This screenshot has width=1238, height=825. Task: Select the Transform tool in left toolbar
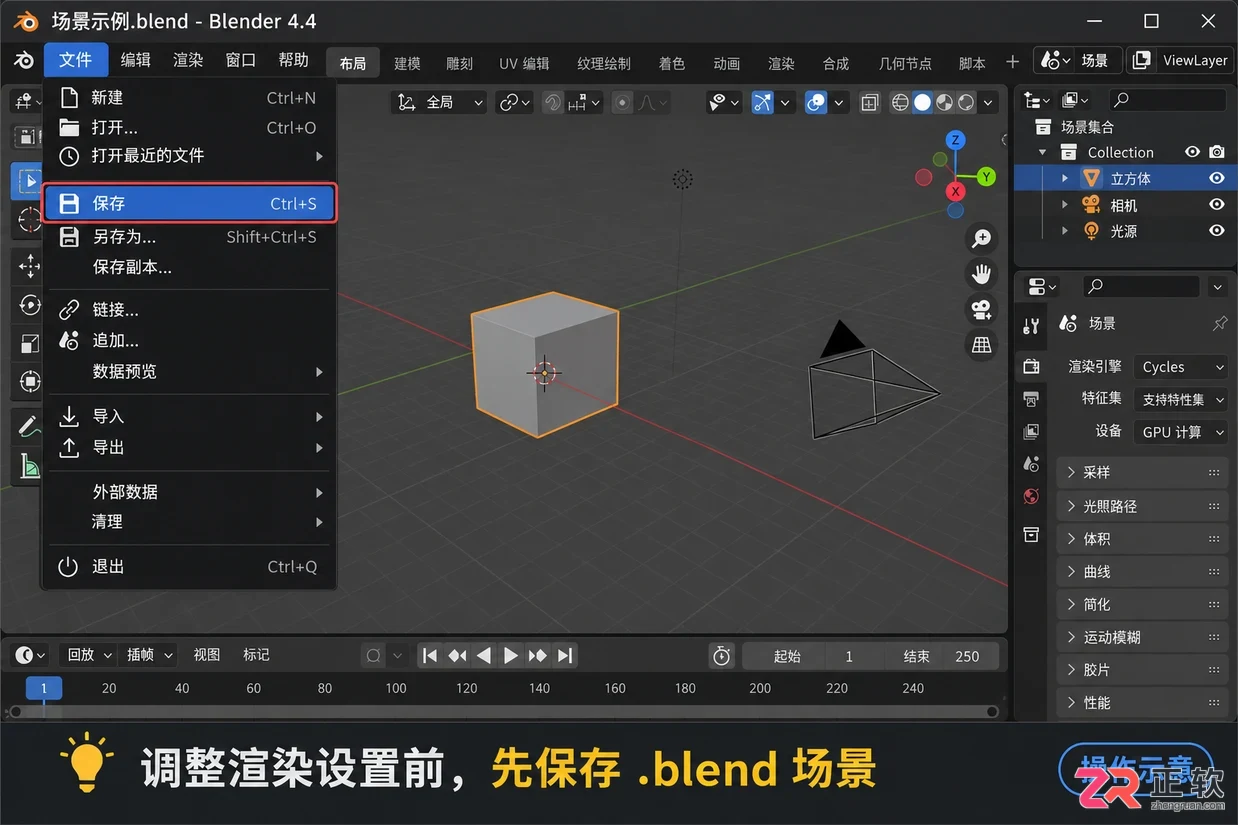pyautogui.click(x=28, y=381)
